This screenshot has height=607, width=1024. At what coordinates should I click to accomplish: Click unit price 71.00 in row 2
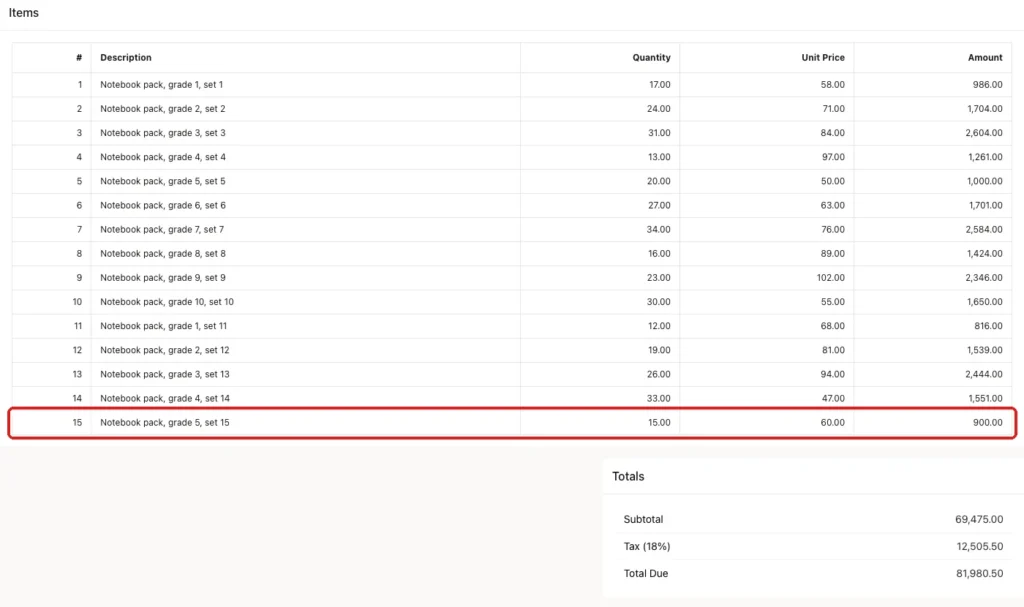pyautogui.click(x=833, y=108)
